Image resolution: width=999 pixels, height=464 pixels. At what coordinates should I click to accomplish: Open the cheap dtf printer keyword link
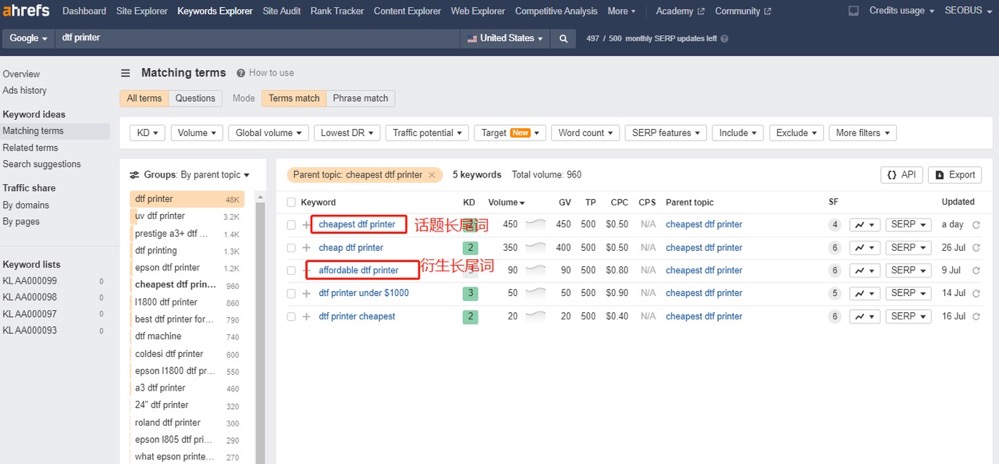pyautogui.click(x=351, y=248)
